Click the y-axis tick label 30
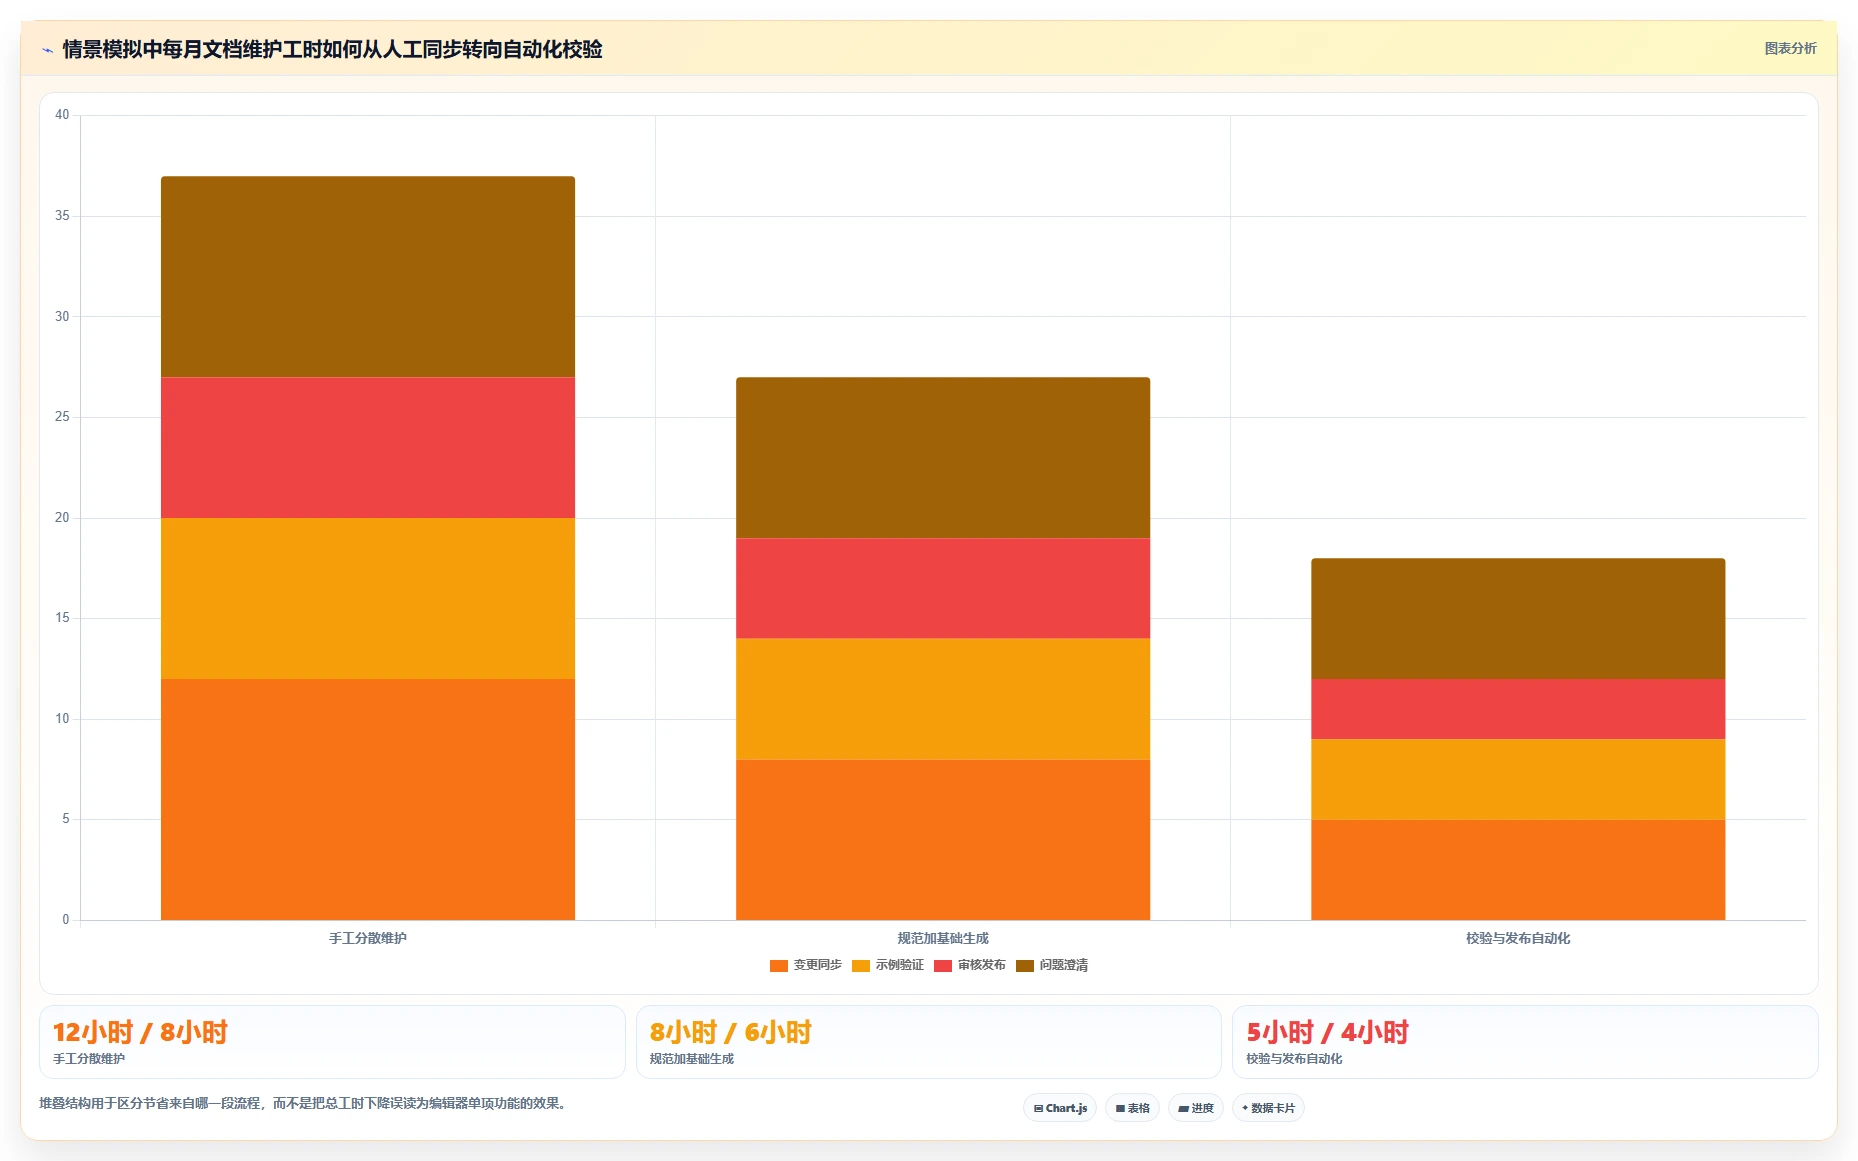This screenshot has height=1161, width=1858. [62, 316]
